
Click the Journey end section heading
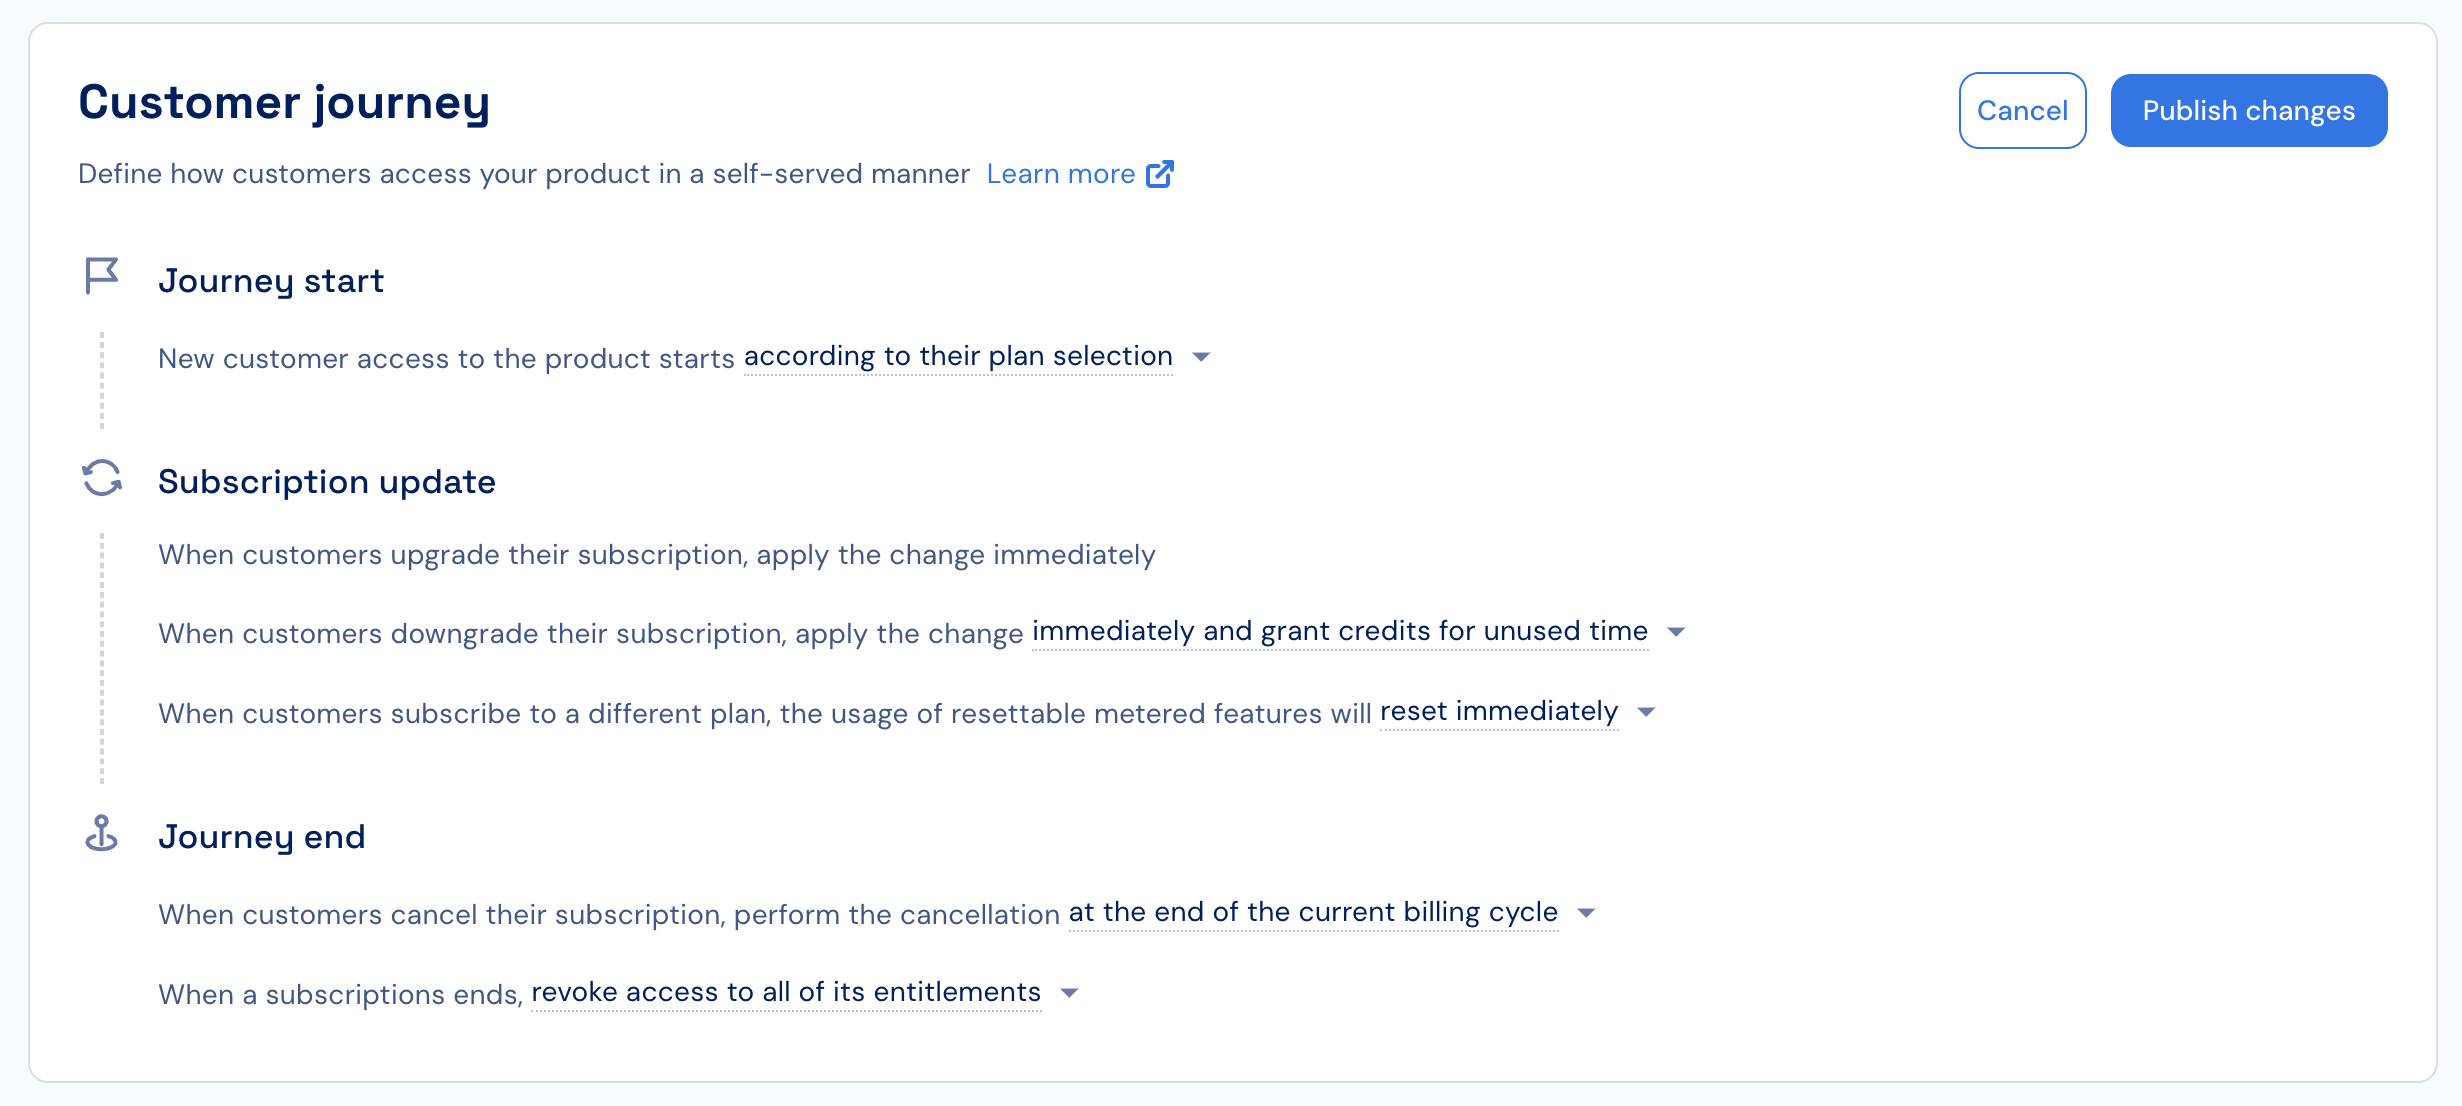coord(262,837)
